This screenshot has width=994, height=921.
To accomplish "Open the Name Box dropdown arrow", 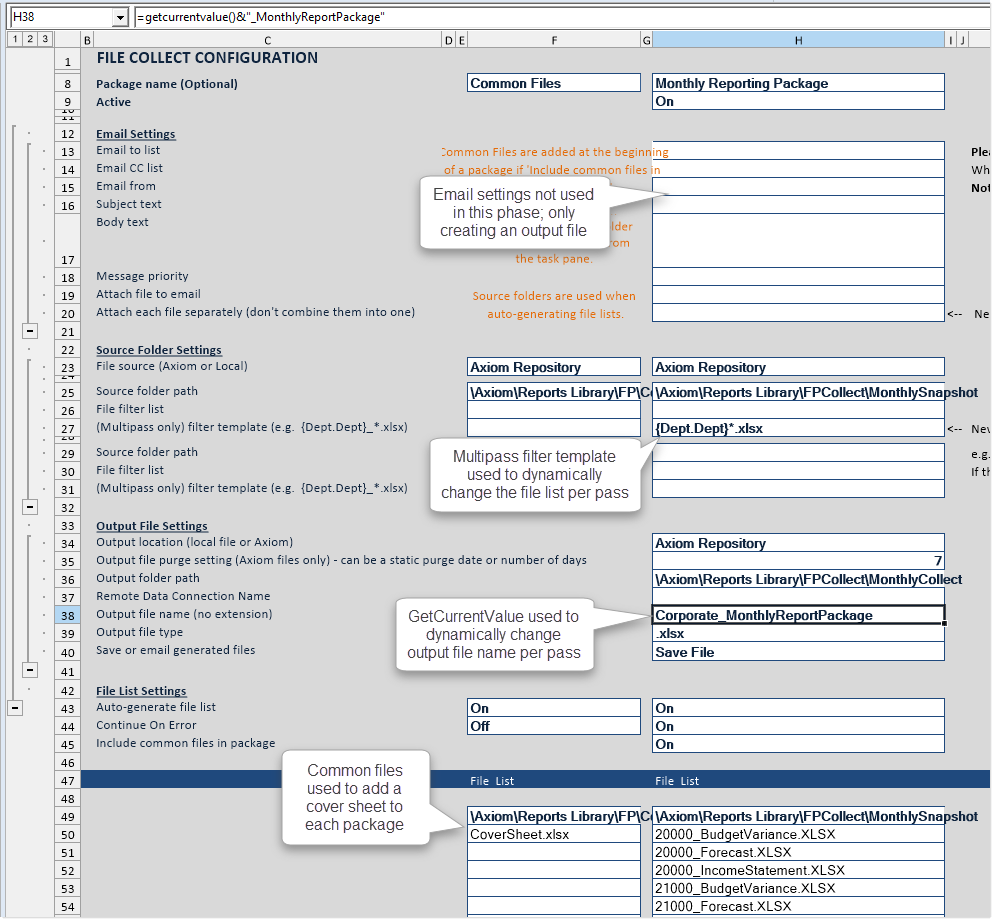I will tap(120, 18).
